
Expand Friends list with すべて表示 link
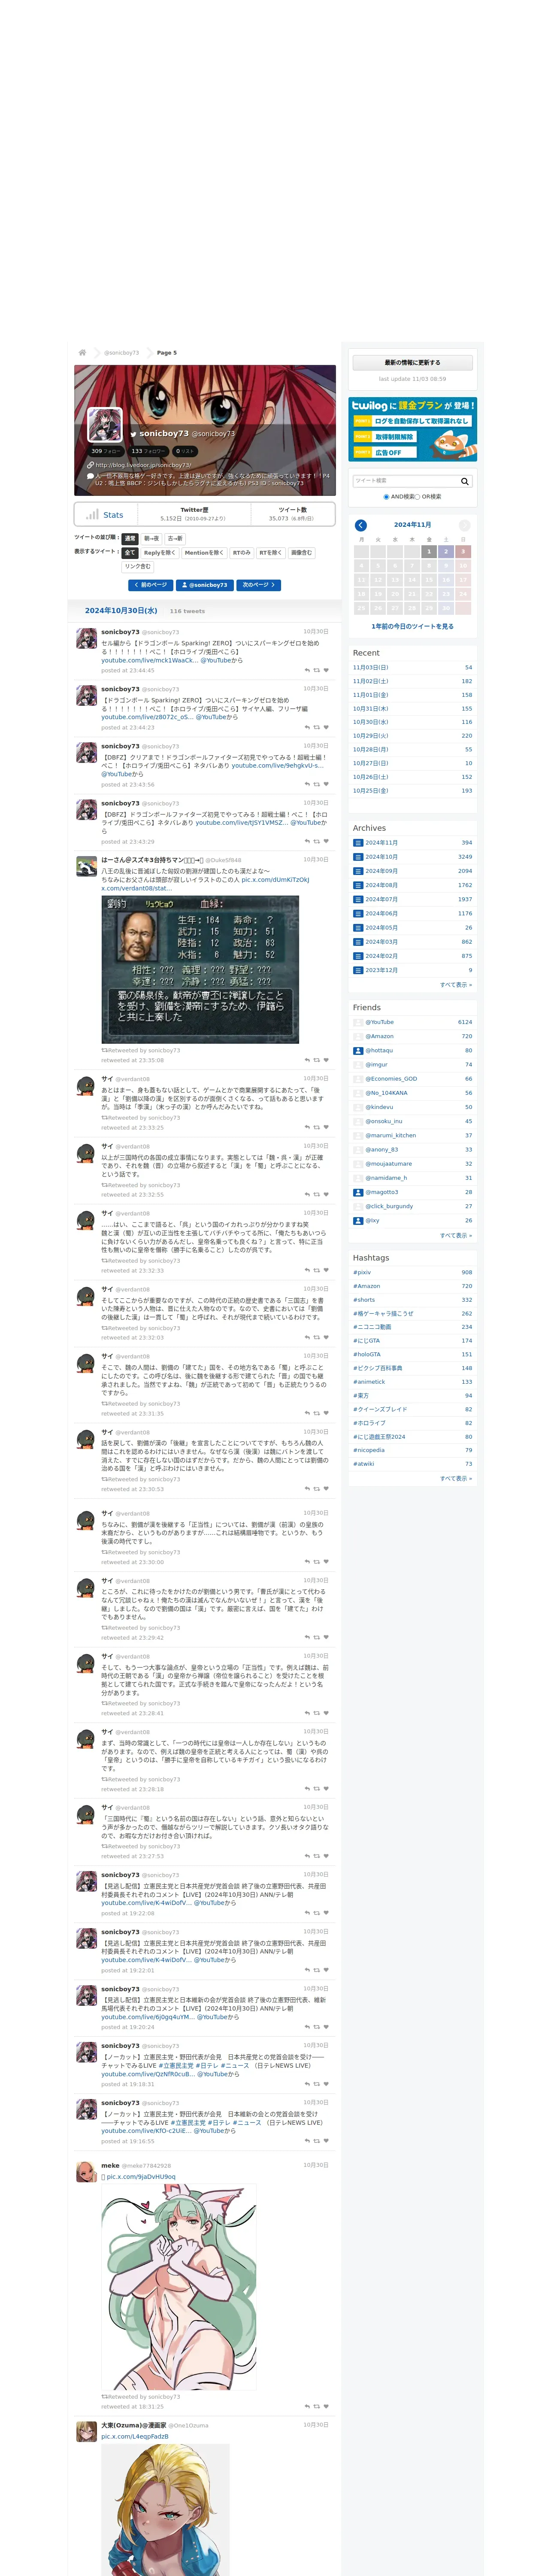tap(456, 1235)
